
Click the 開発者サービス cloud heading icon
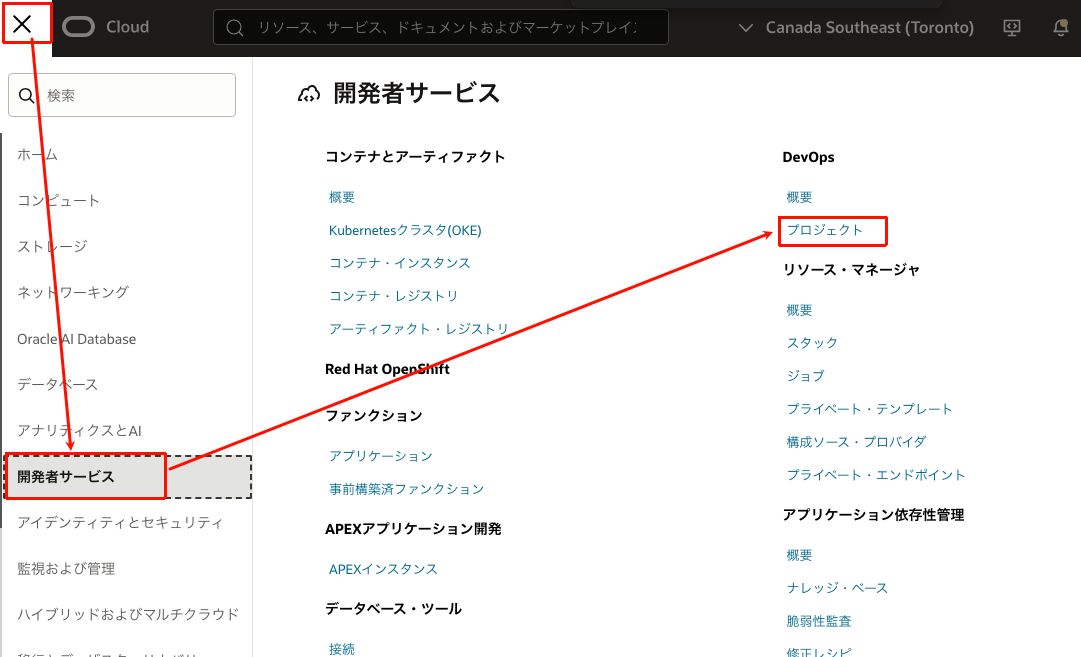[310, 94]
